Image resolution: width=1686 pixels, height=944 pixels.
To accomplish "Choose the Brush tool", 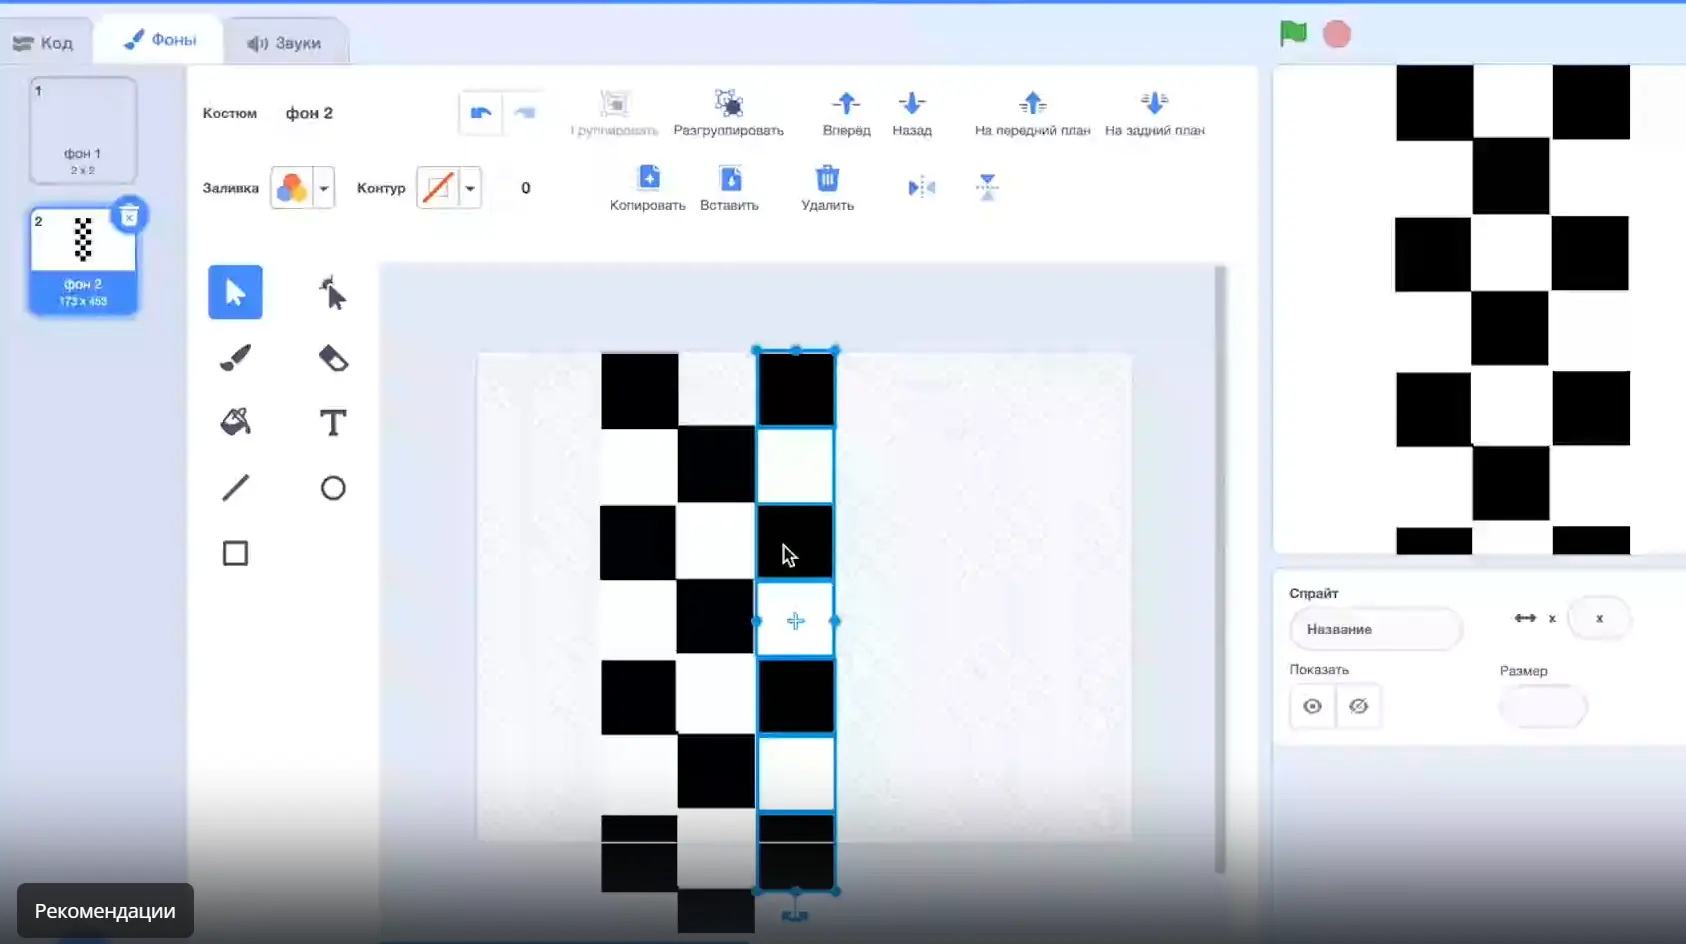I will coord(235,358).
